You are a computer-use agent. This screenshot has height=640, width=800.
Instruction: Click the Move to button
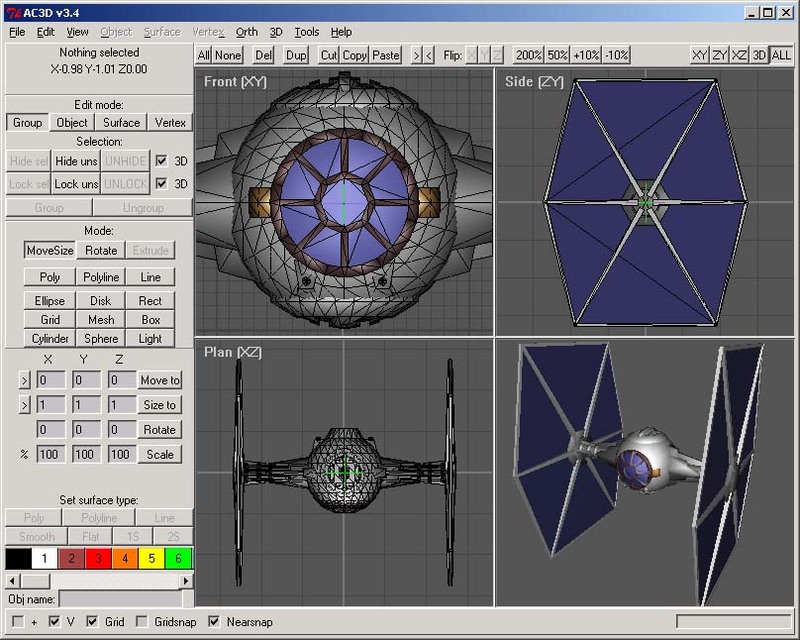[x=160, y=380]
